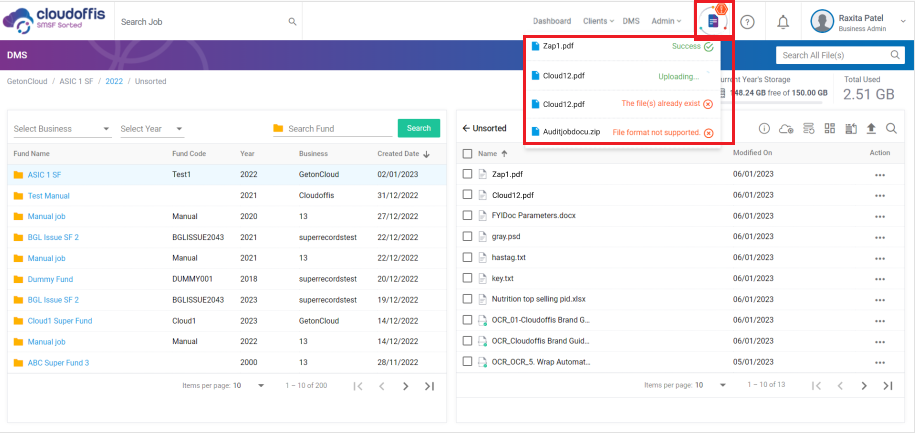Open actions menu for gray.psd row
Image resolution: width=915 pixels, height=433 pixels.
pos(880,238)
